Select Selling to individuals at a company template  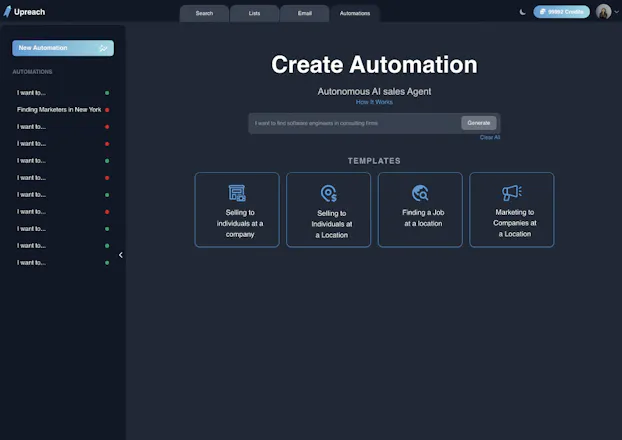[x=237, y=210]
